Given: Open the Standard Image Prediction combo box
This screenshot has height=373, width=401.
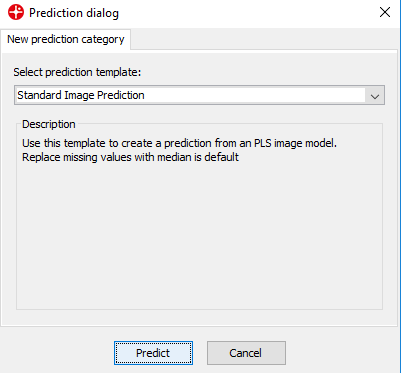Looking at the screenshot, I should (199, 95).
